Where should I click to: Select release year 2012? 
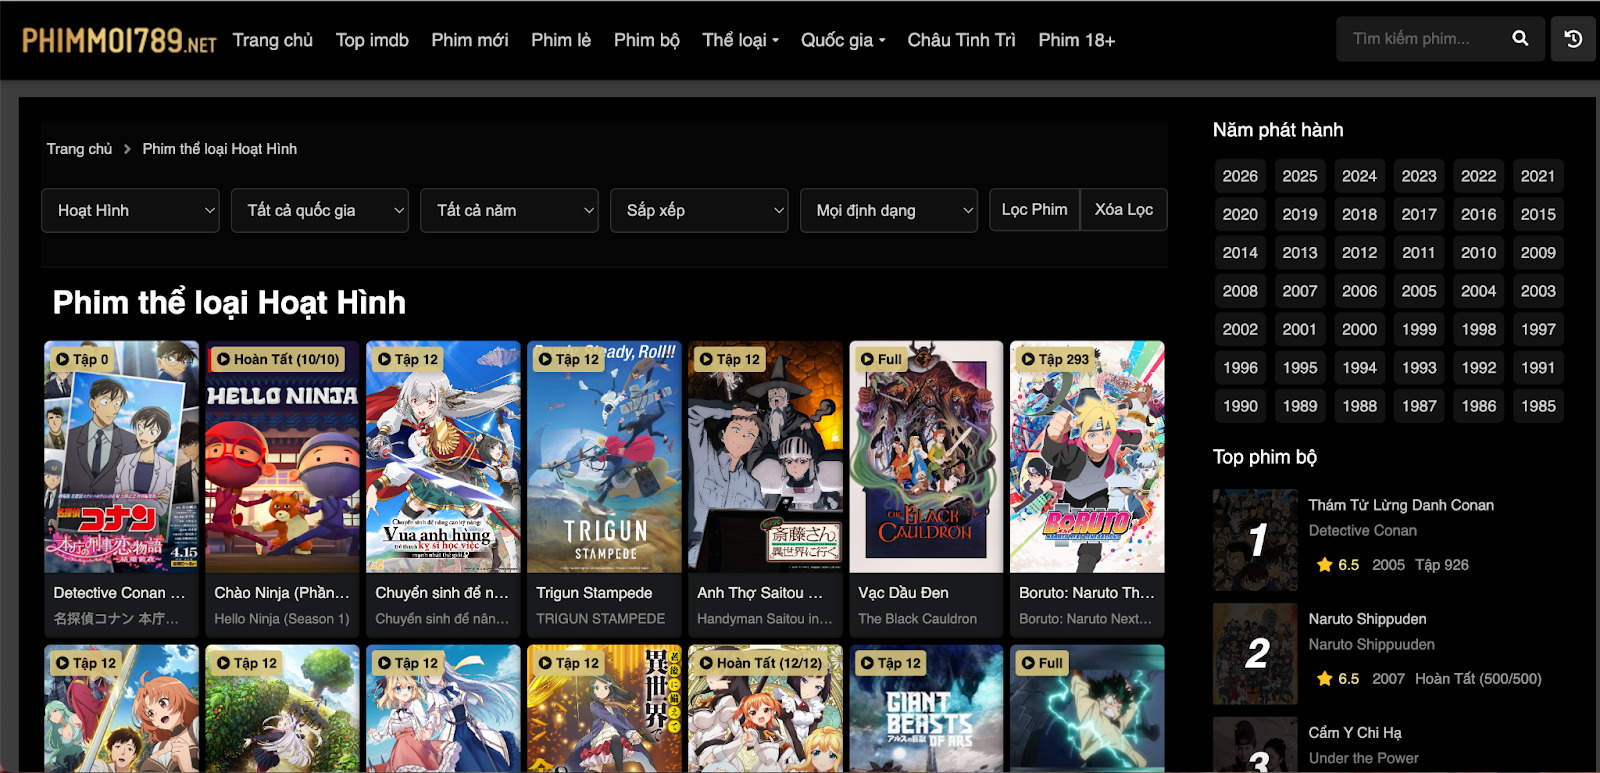coord(1359,253)
